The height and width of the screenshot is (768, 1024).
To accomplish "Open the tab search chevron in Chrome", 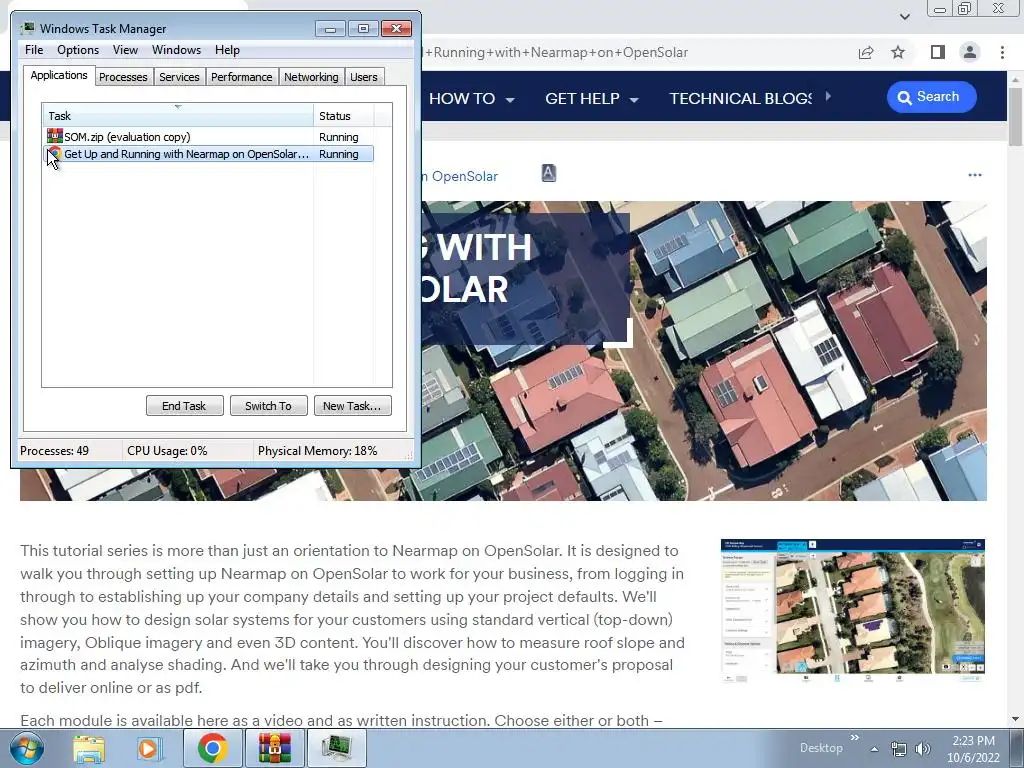I will click(x=904, y=16).
